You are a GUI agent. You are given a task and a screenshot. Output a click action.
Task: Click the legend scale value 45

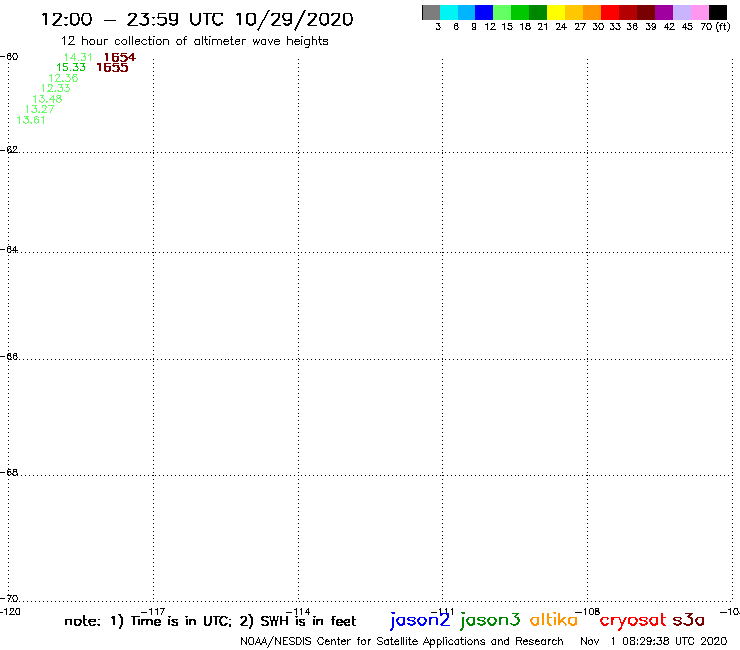tap(687, 27)
